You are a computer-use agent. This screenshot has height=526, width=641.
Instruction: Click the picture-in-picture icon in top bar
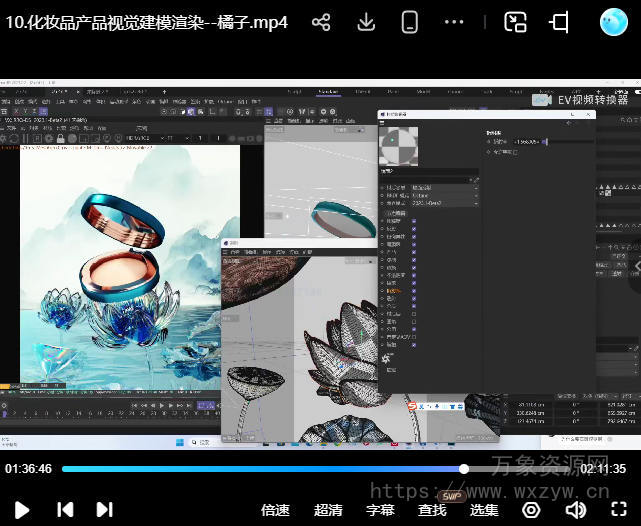coord(515,22)
